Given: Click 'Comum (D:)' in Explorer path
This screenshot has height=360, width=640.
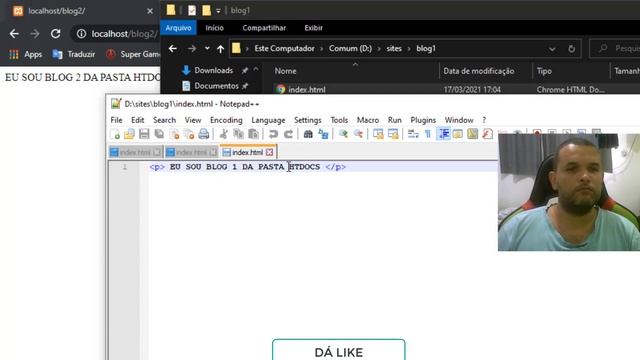Looking at the screenshot, I should point(350,49).
